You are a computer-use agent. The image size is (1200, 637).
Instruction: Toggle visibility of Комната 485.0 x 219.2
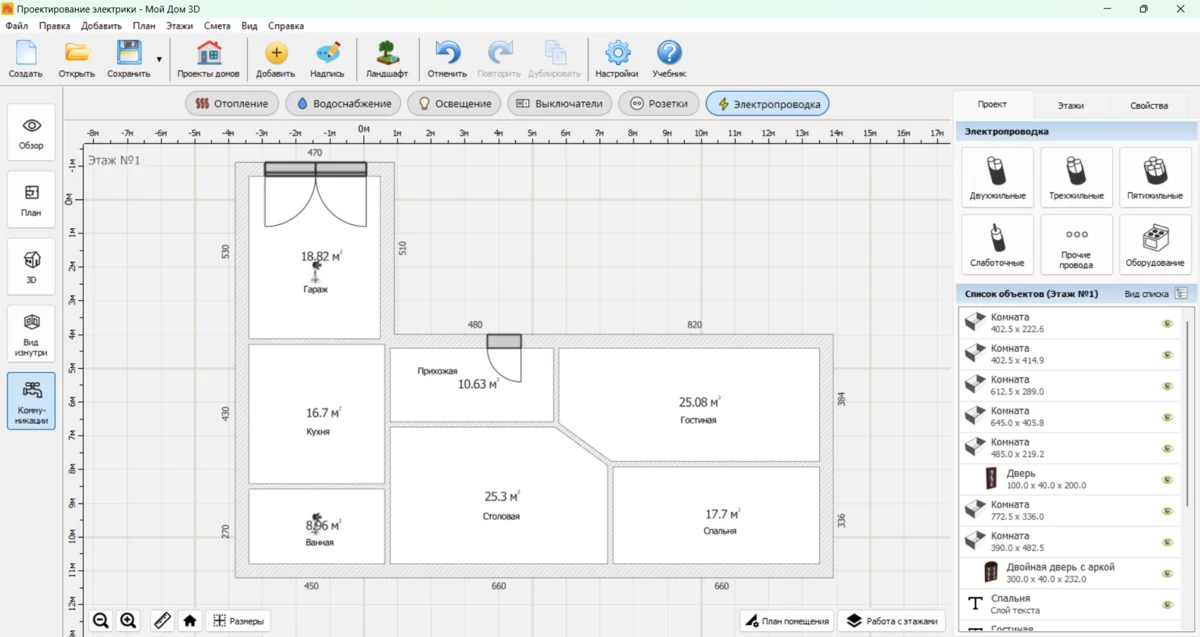[x=1166, y=448]
